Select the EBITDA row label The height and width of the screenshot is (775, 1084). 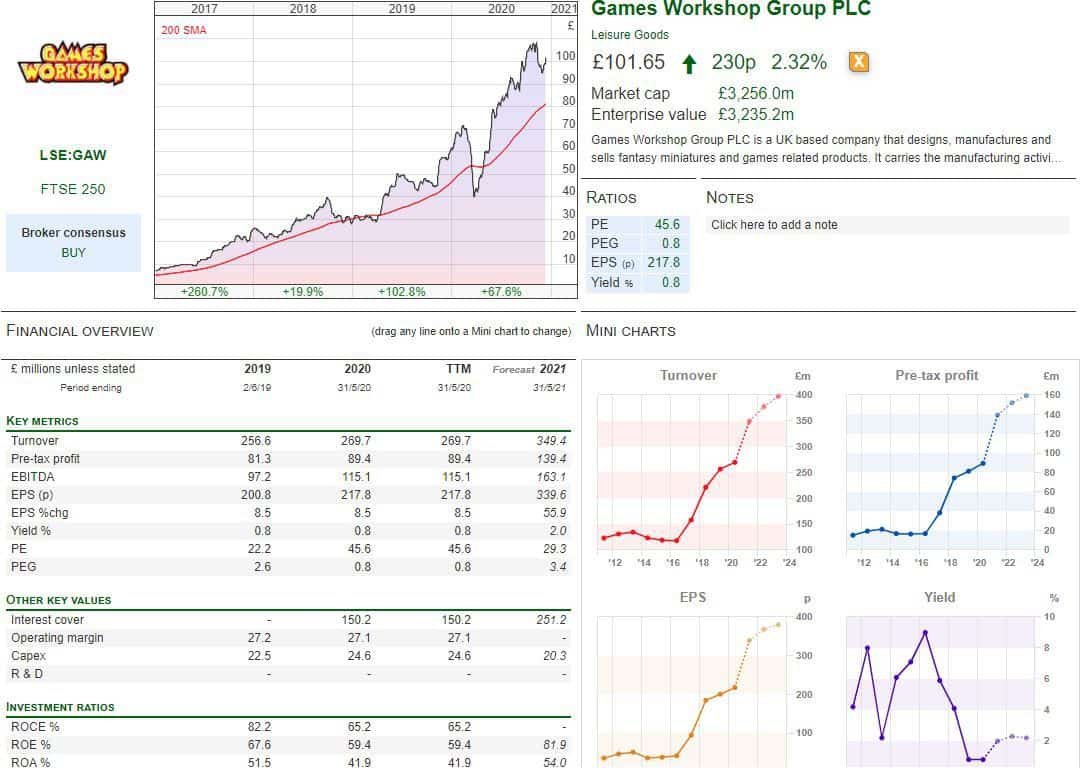click(32, 476)
